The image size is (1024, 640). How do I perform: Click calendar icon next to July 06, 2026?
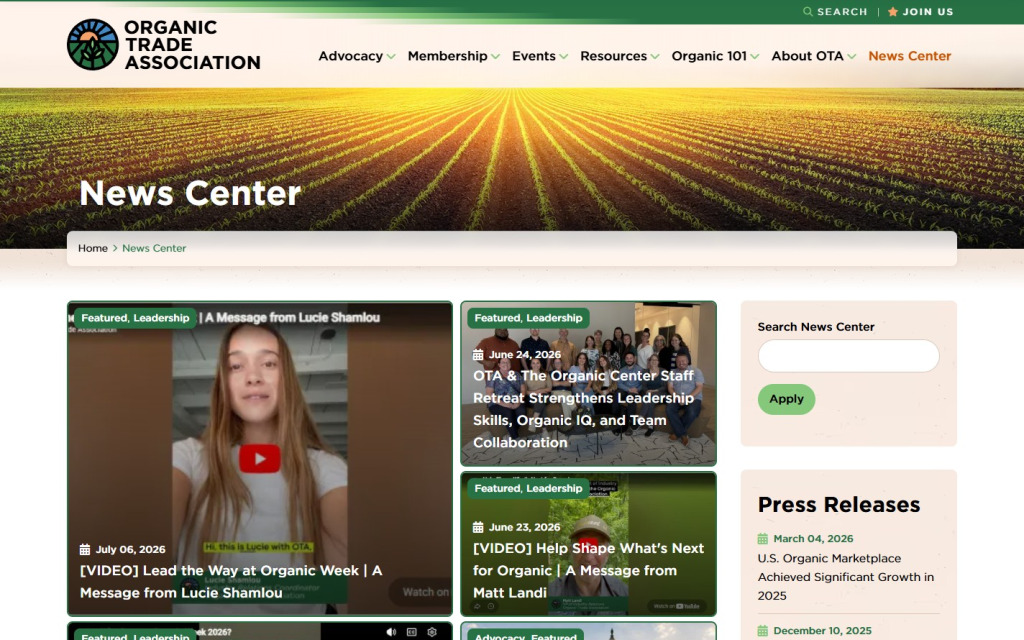pos(85,549)
